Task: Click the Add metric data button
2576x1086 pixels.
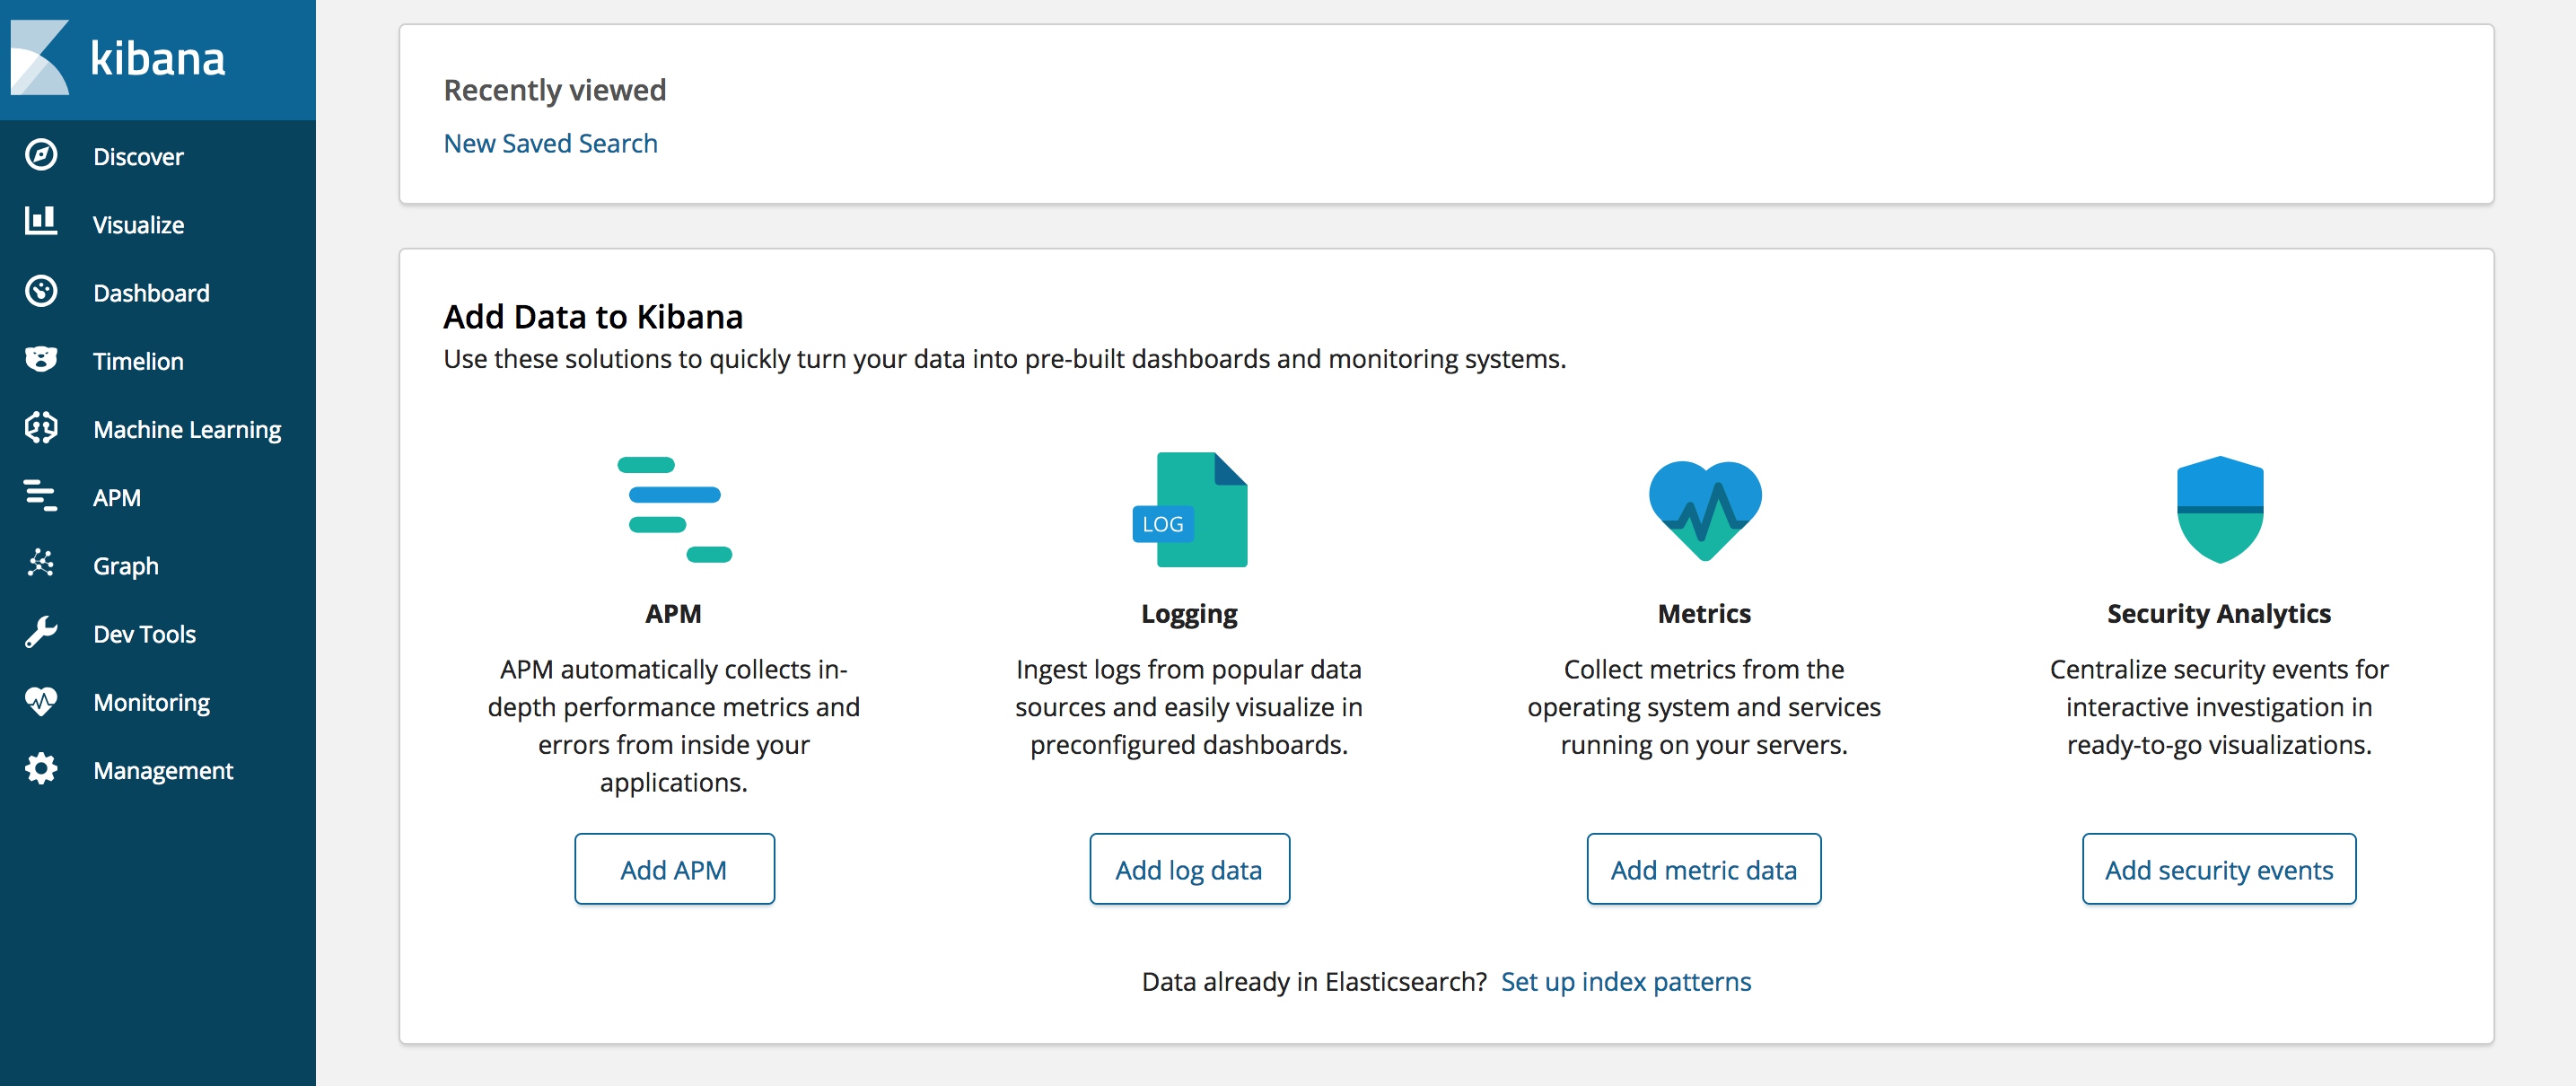Action: pyautogui.click(x=1704, y=869)
